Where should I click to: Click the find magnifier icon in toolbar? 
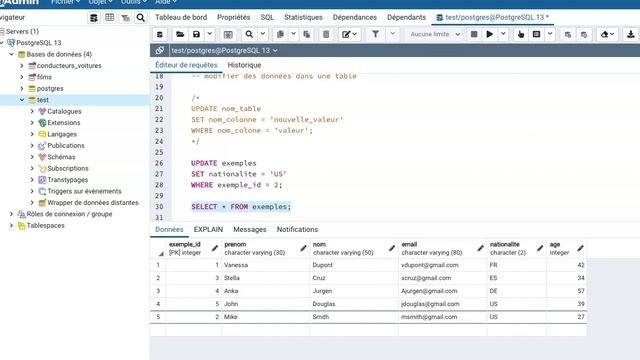tap(249, 34)
